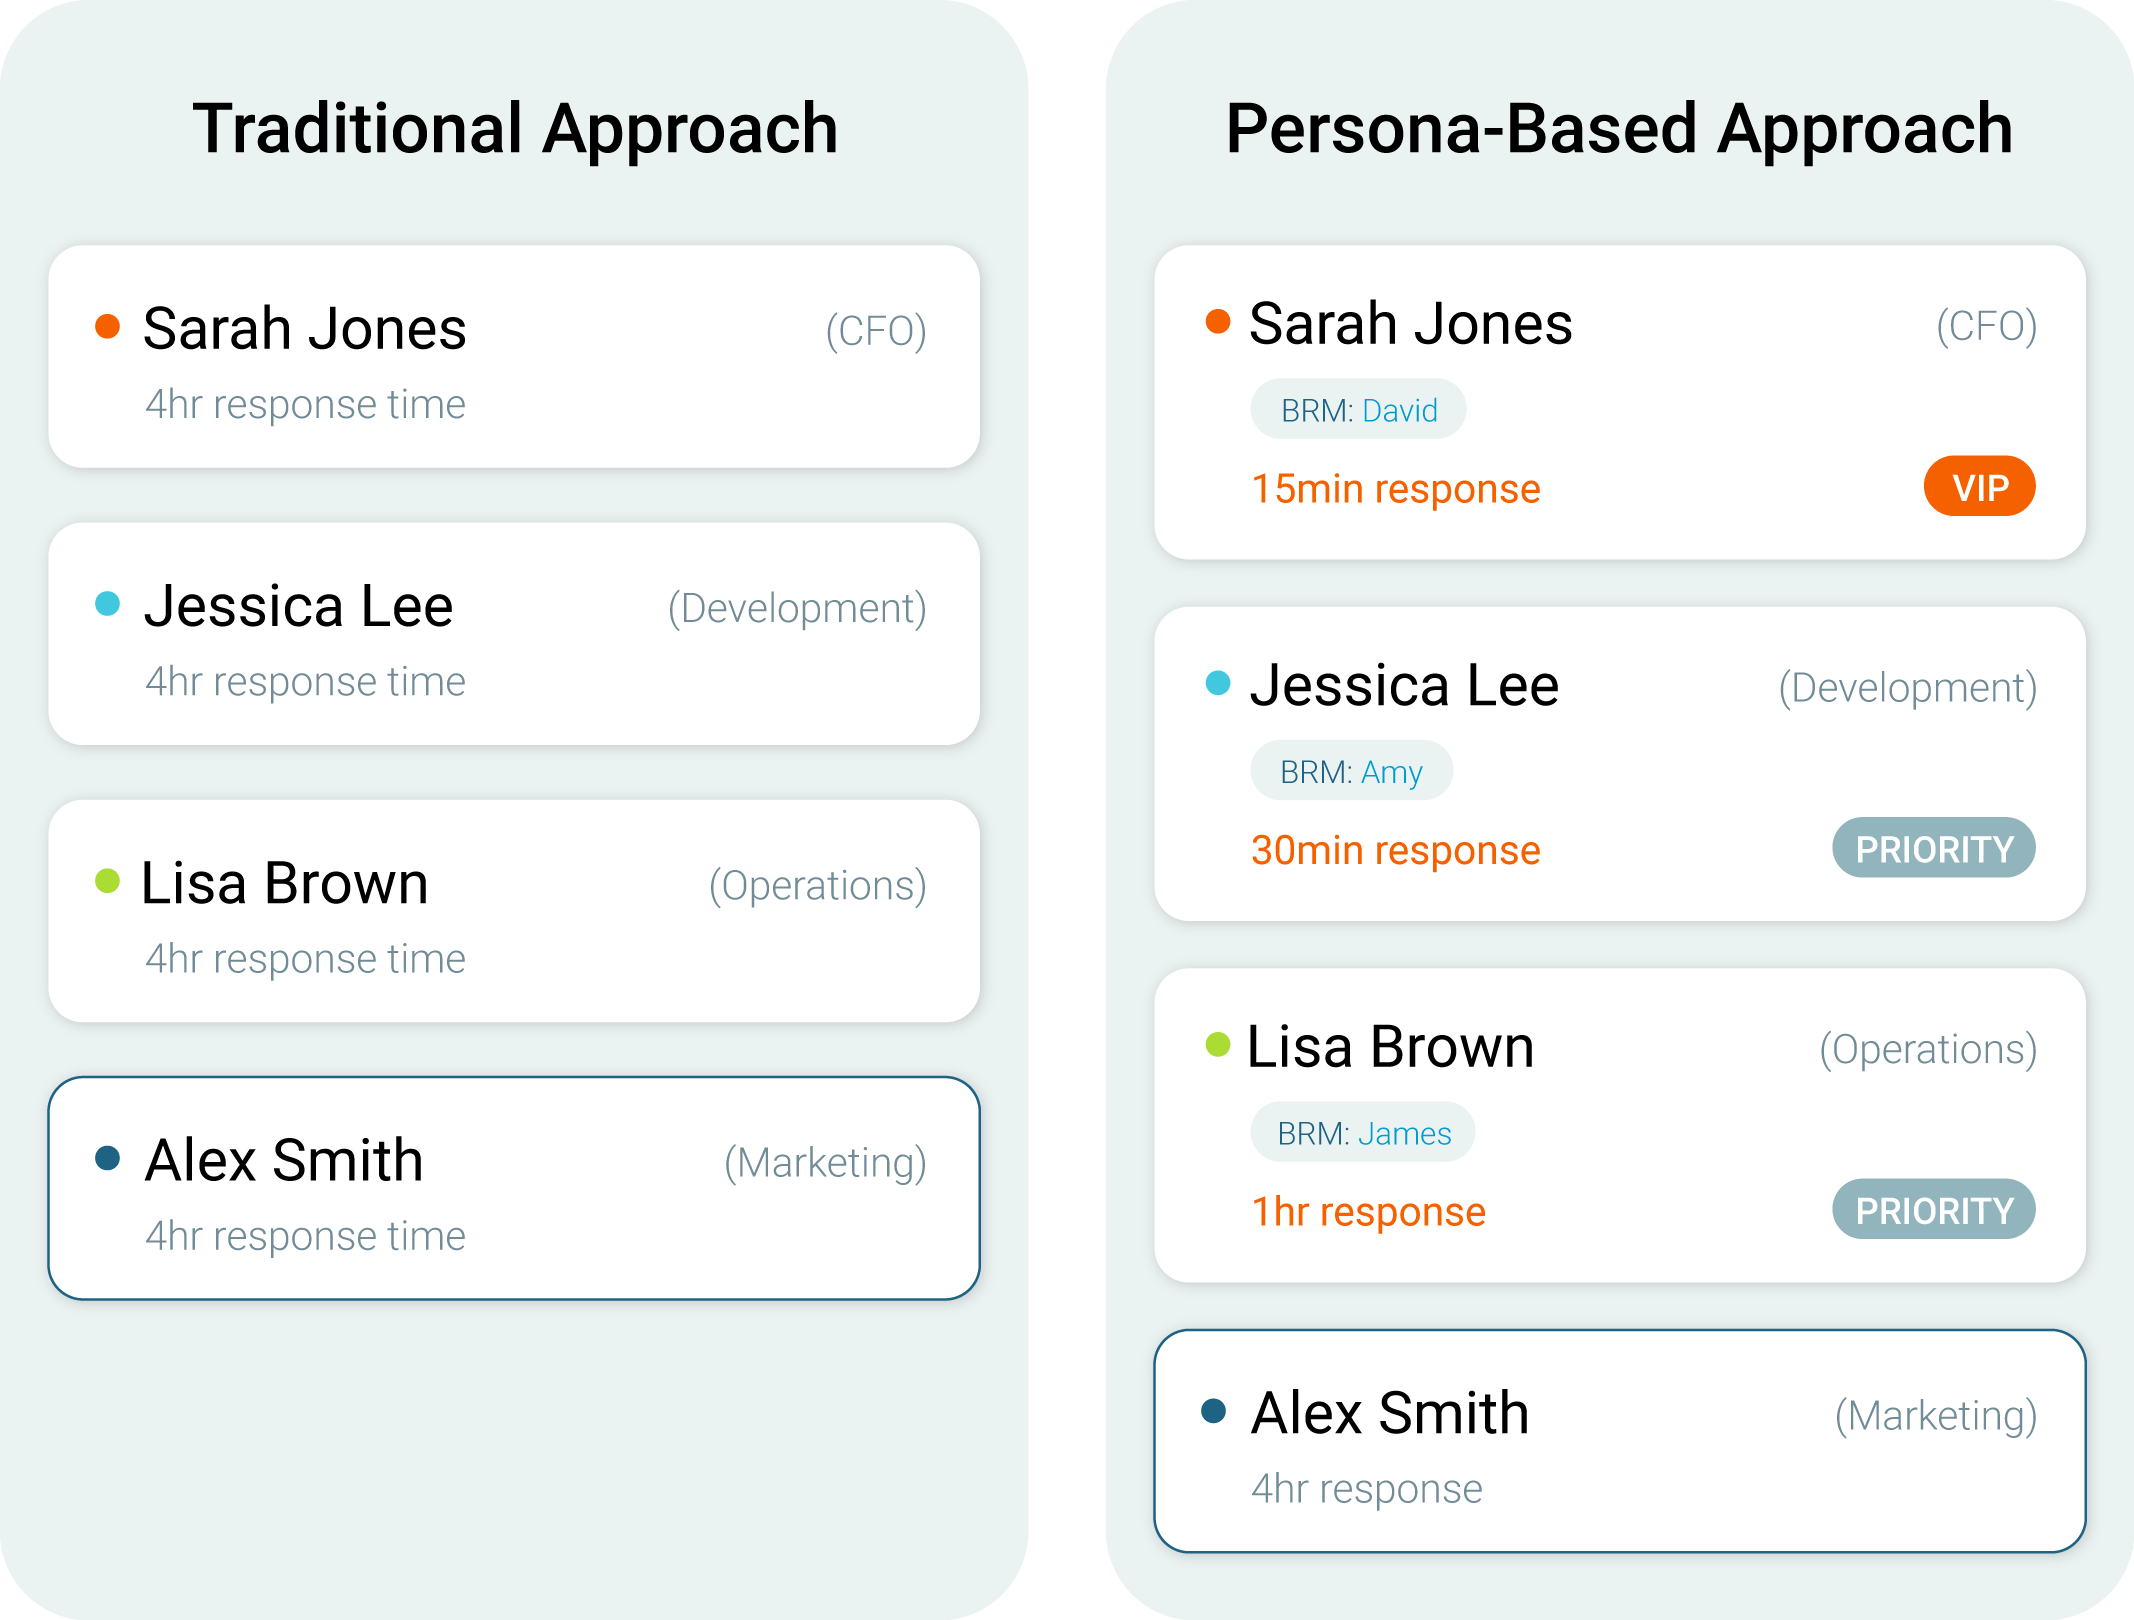Viewport: 2134px width, 1620px height.
Task: Click dark blue dot beside Alex Smith in Persona-Based
Action: (x=1214, y=1410)
